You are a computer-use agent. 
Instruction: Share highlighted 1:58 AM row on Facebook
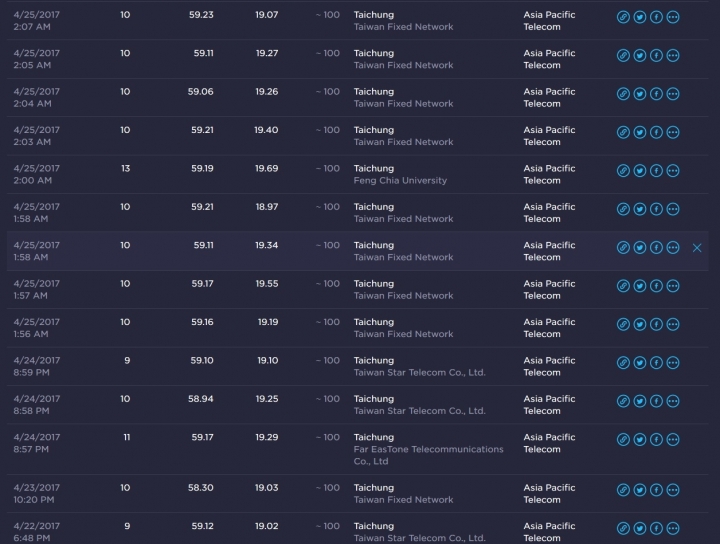(656, 247)
